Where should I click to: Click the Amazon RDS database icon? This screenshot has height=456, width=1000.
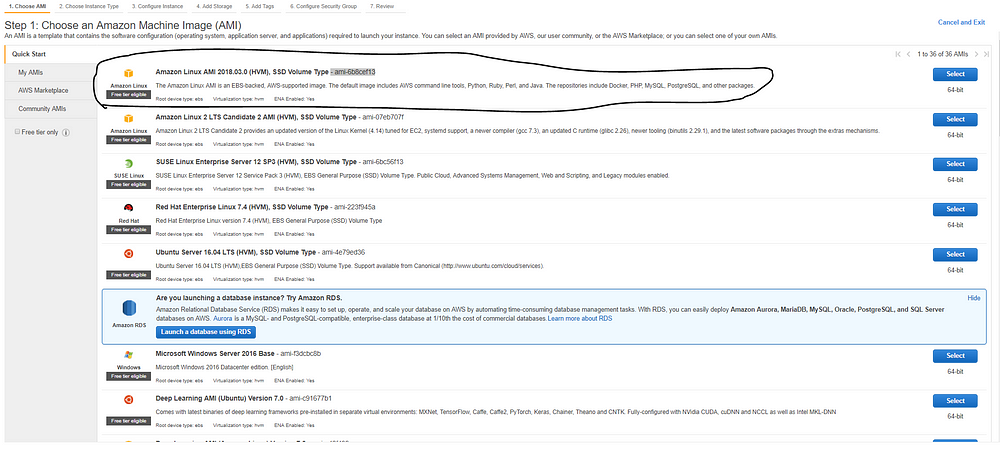pyautogui.click(x=129, y=309)
